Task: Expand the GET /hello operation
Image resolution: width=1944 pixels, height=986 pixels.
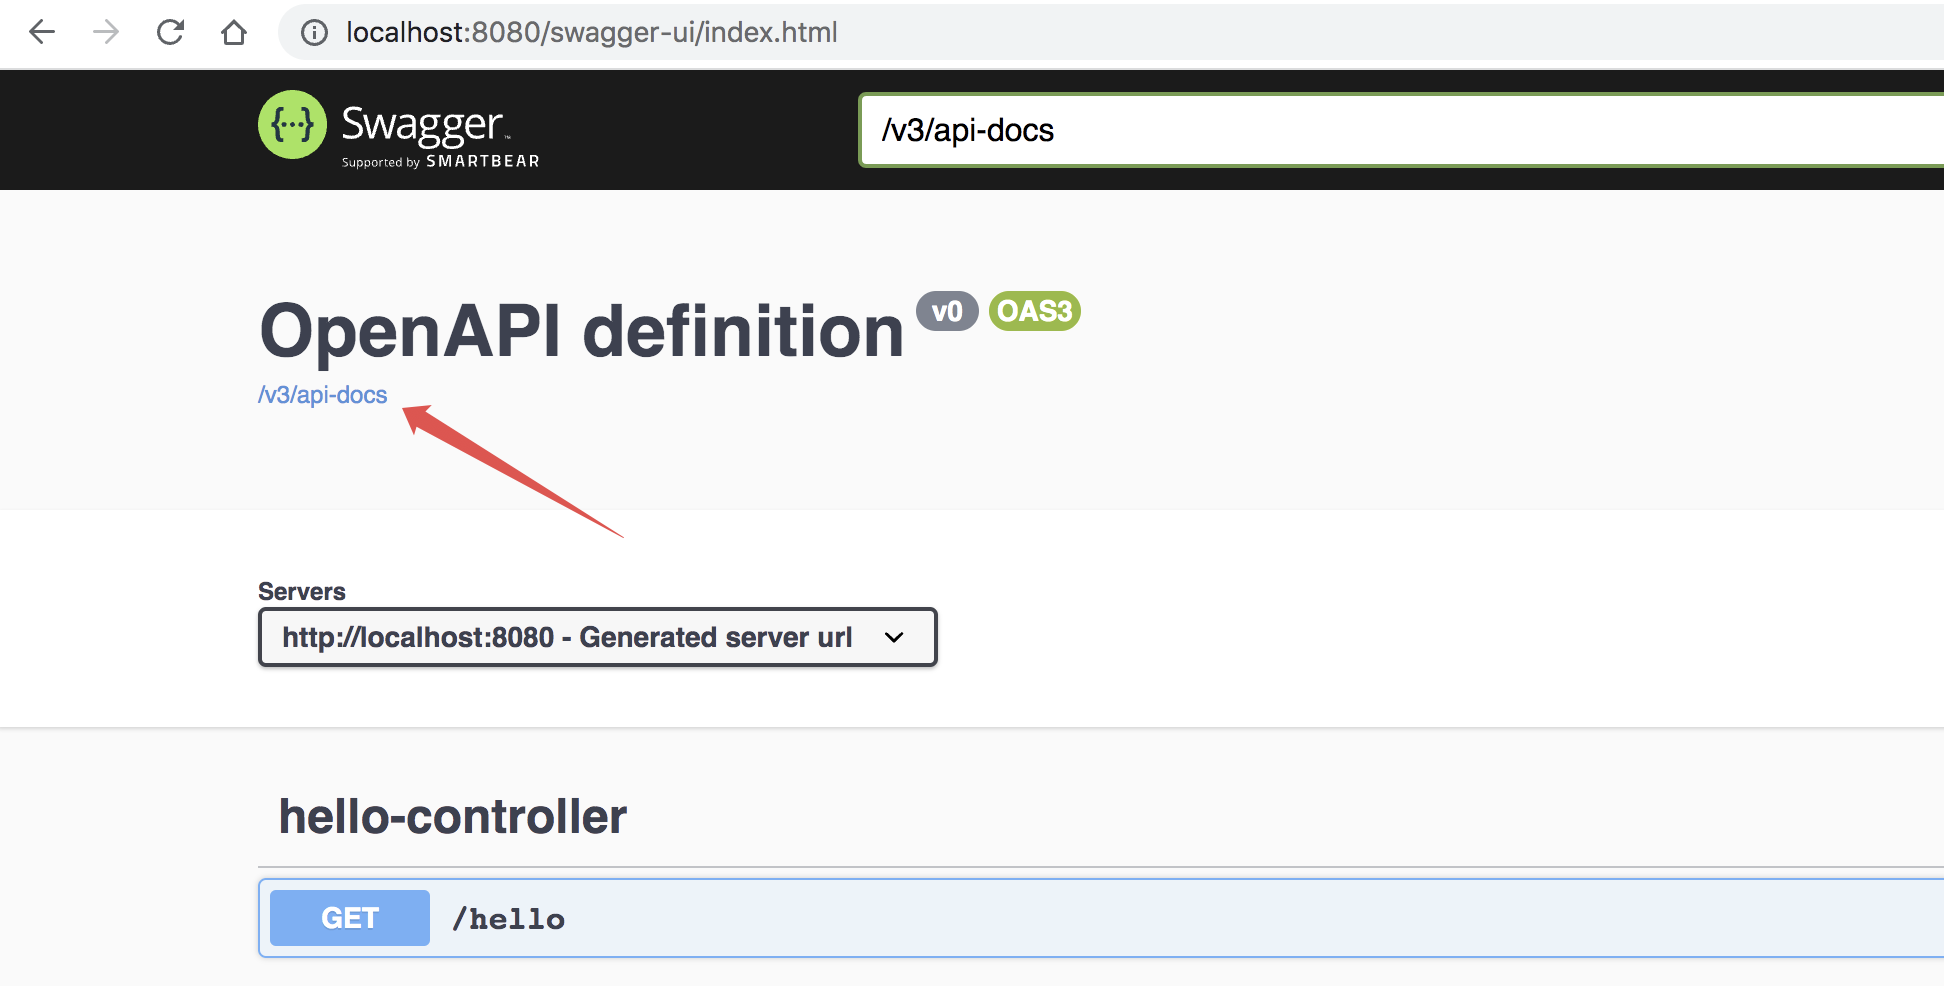Action: [x=1101, y=918]
